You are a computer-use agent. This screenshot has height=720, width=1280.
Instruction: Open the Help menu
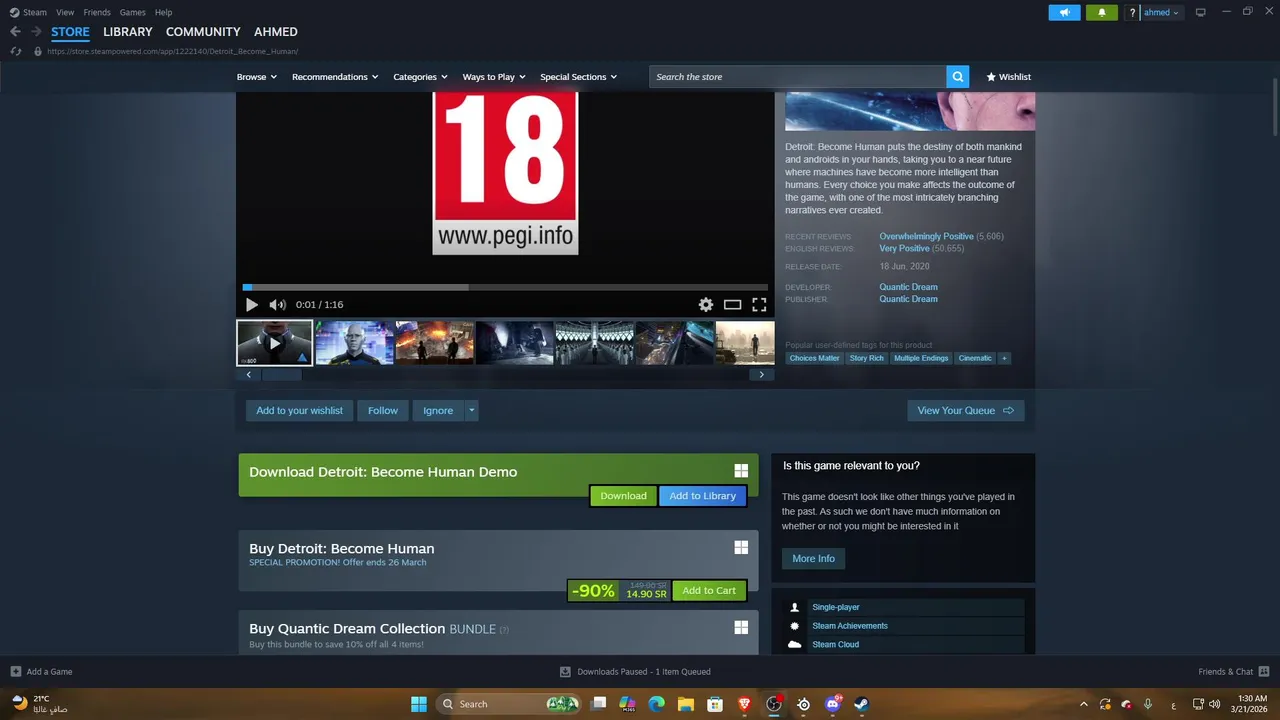click(163, 12)
